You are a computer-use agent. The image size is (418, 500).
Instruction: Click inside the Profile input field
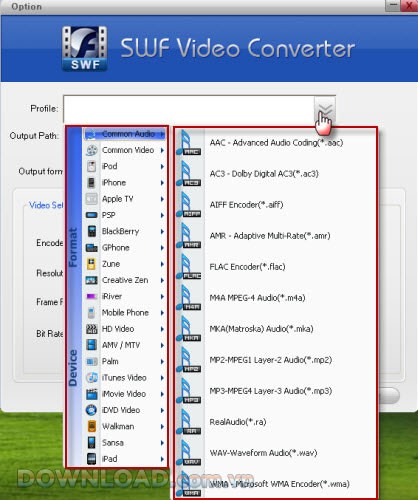coord(189,109)
